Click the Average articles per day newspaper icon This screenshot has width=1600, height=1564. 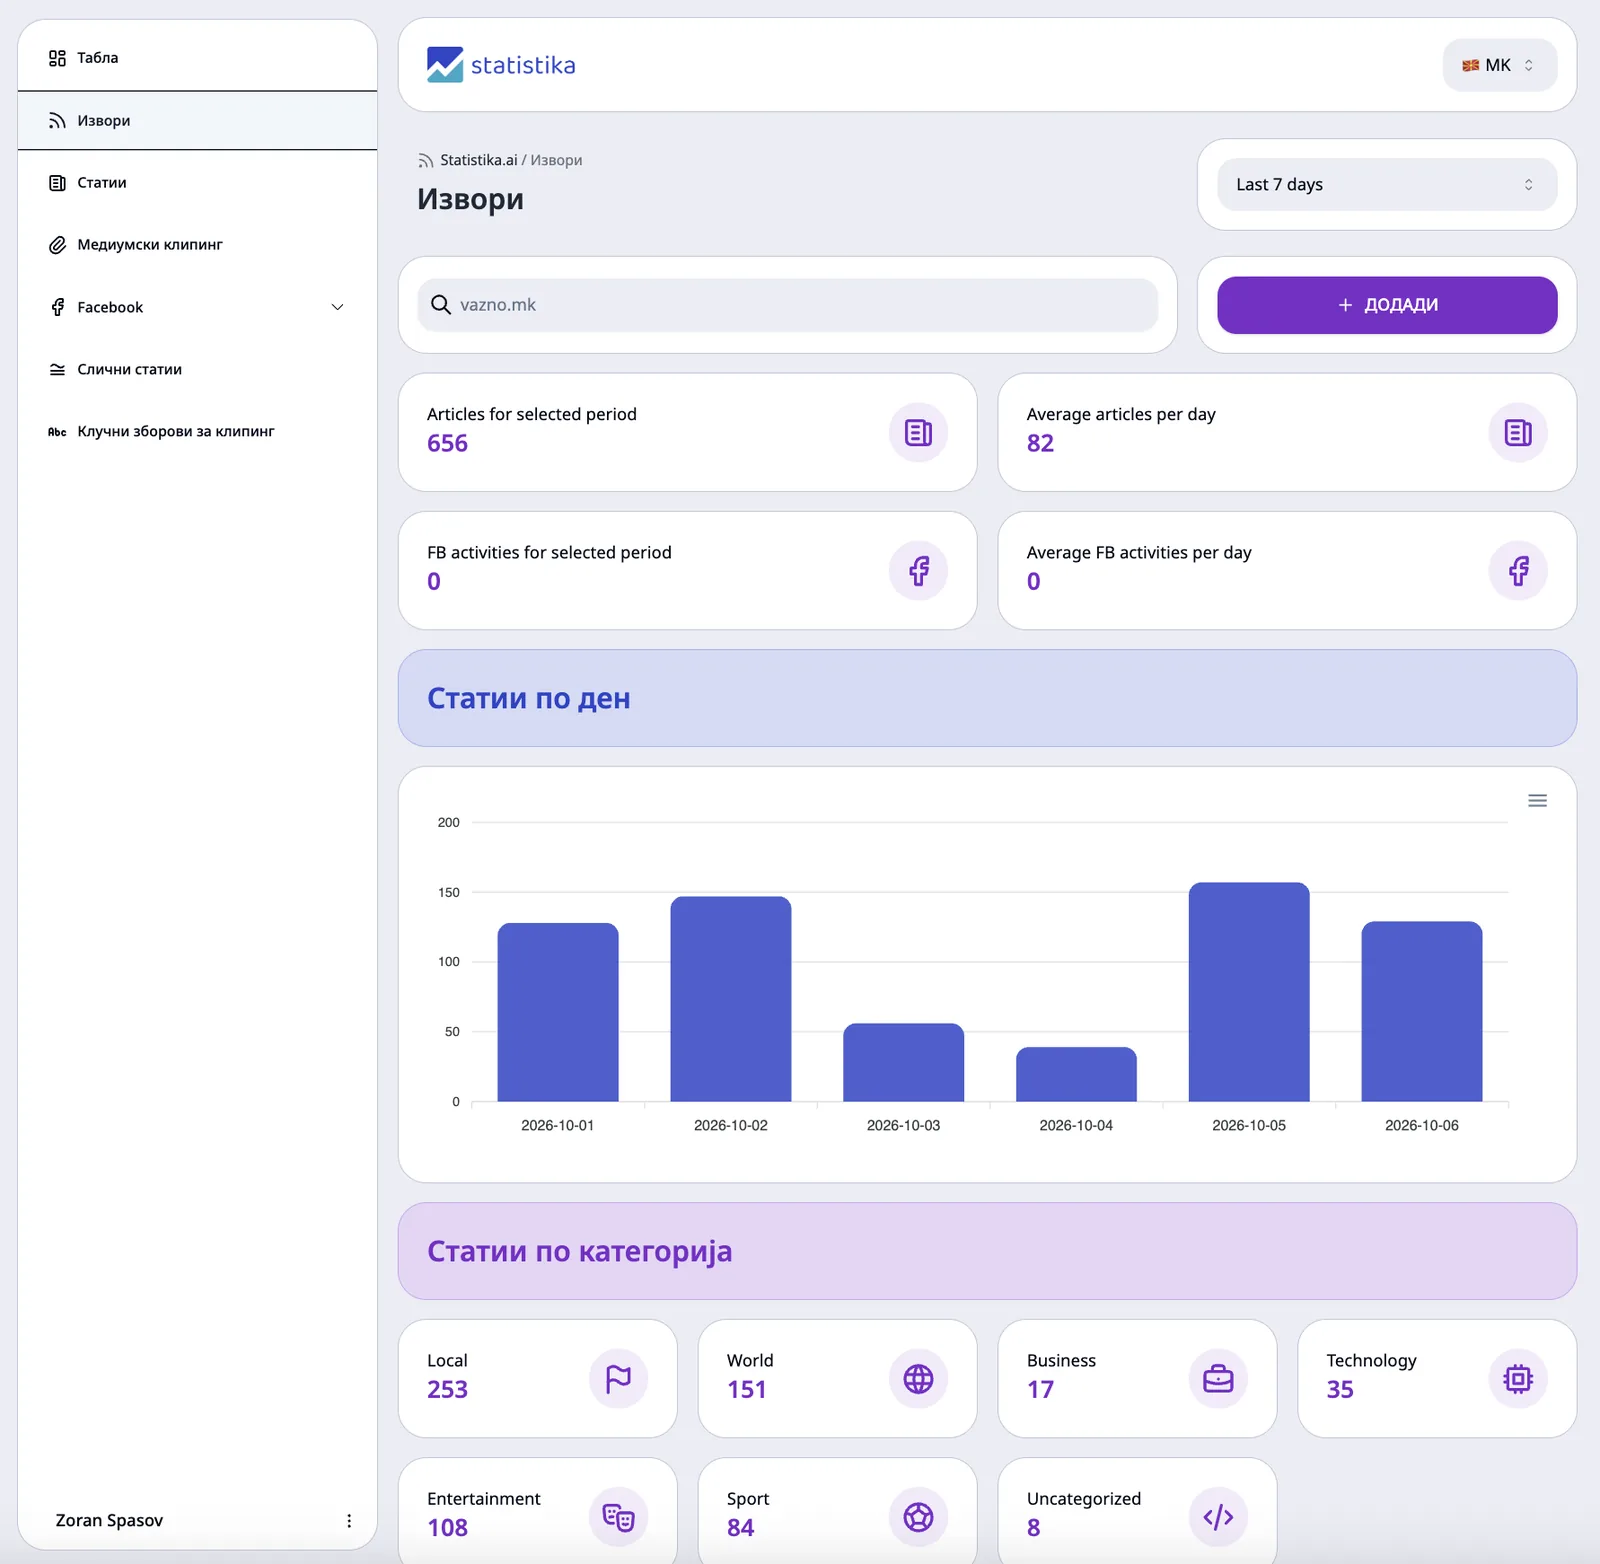coord(1518,433)
